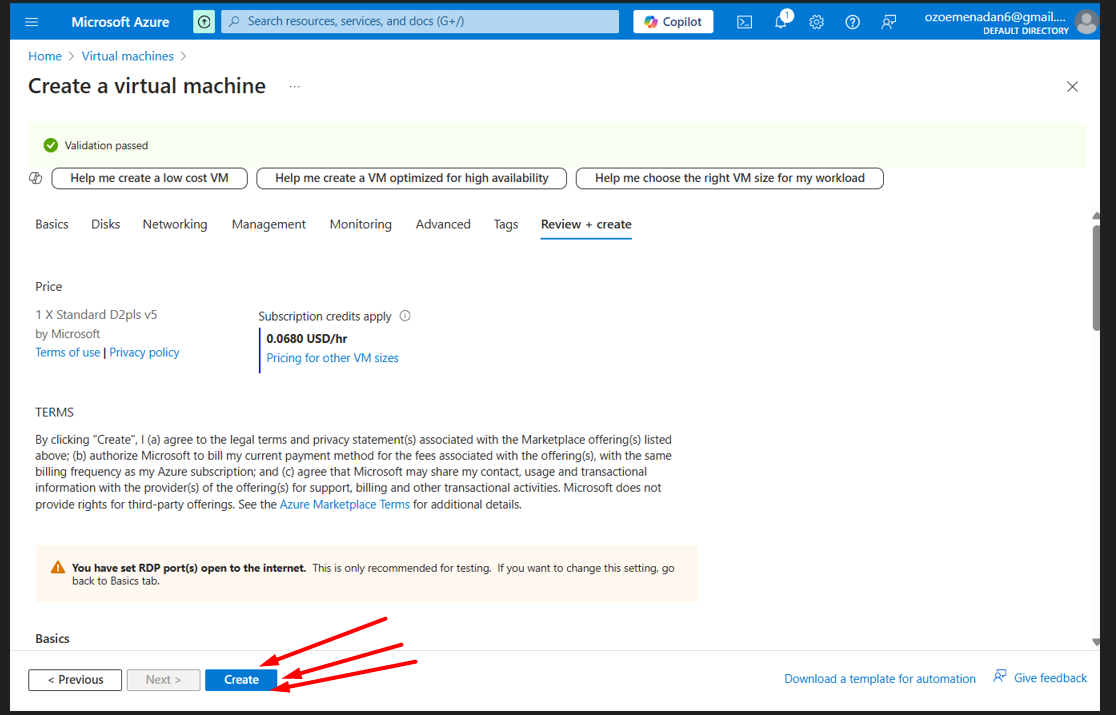The height and width of the screenshot is (715, 1116).
Task: Click the Microsoft Azure title
Action: coord(120,22)
